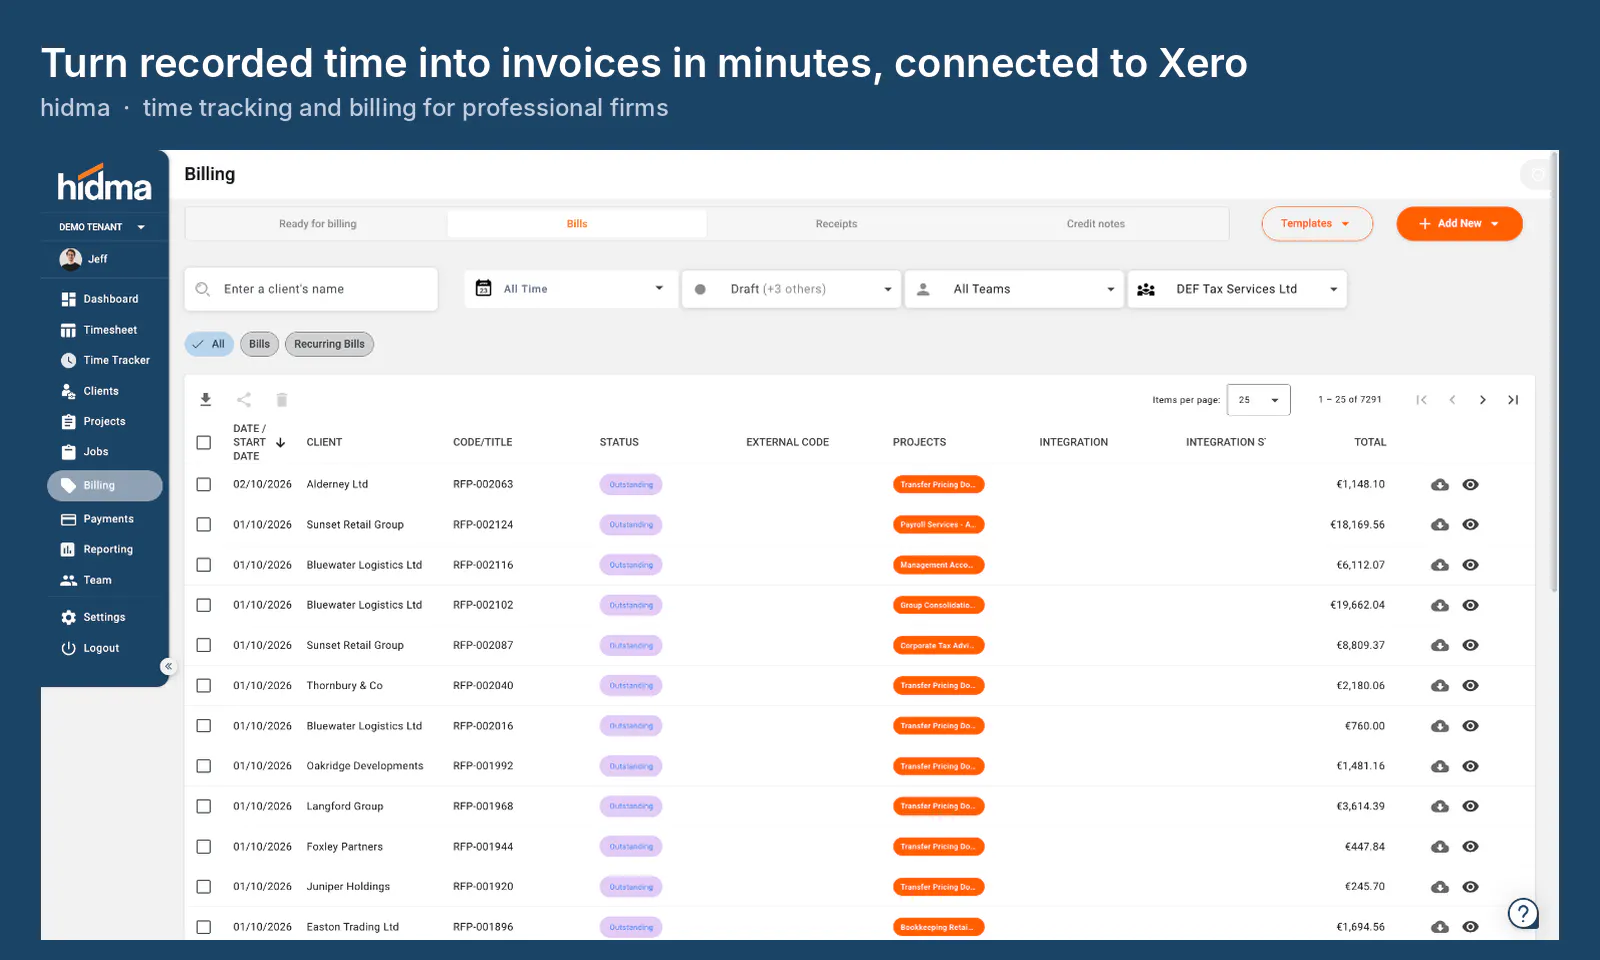Click the share icon above the table
Image resolution: width=1600 pixels, height=960 pixels.
[x=244, y=400]
